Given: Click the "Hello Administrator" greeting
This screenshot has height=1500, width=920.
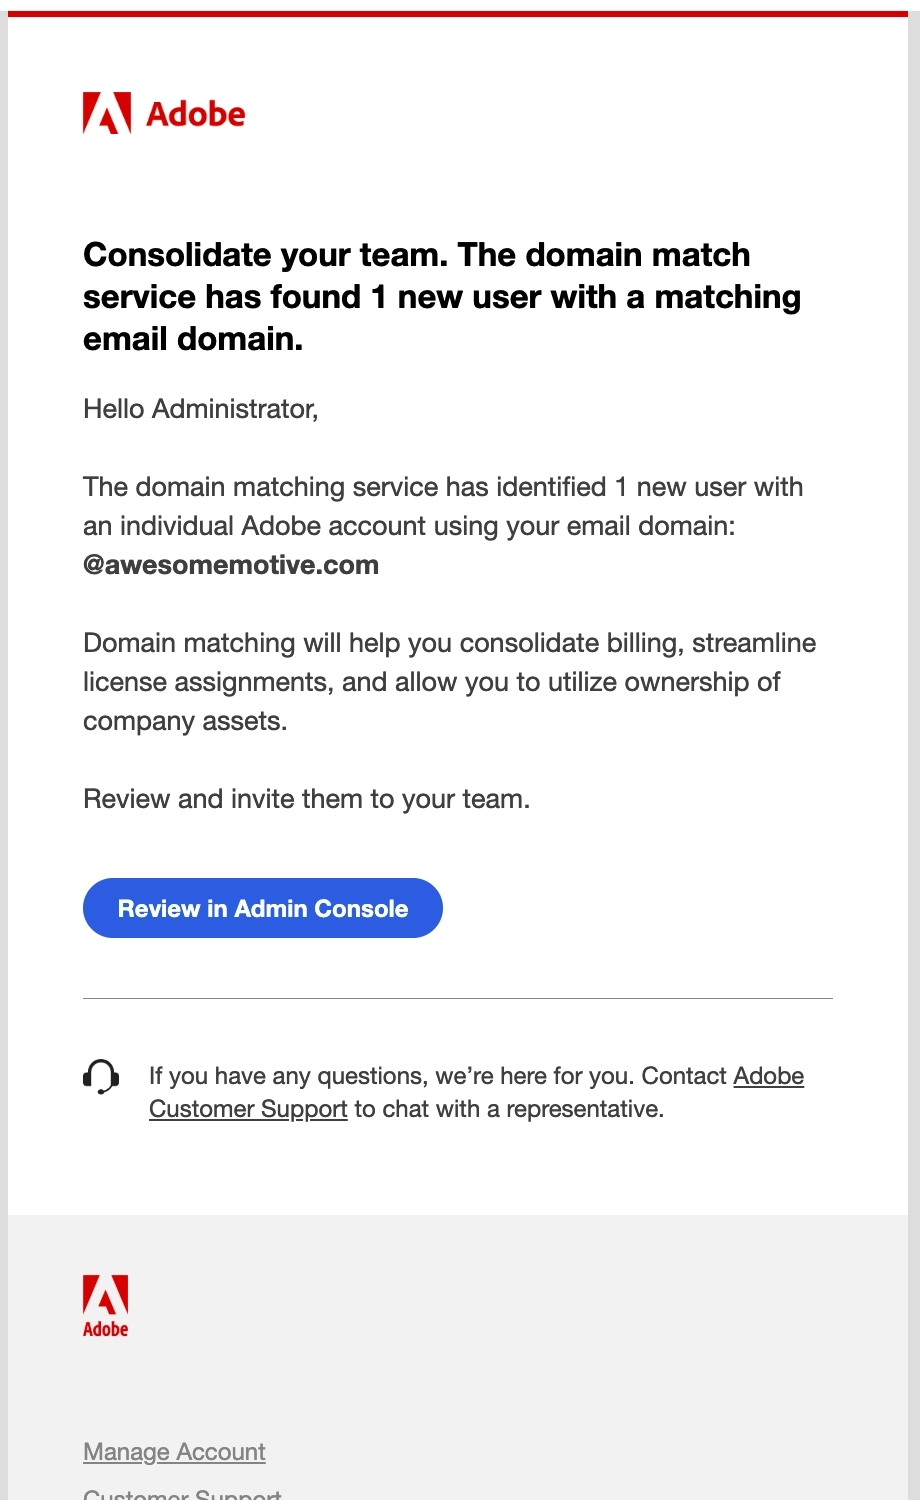Looking at the screenshot, I should 200,409.
